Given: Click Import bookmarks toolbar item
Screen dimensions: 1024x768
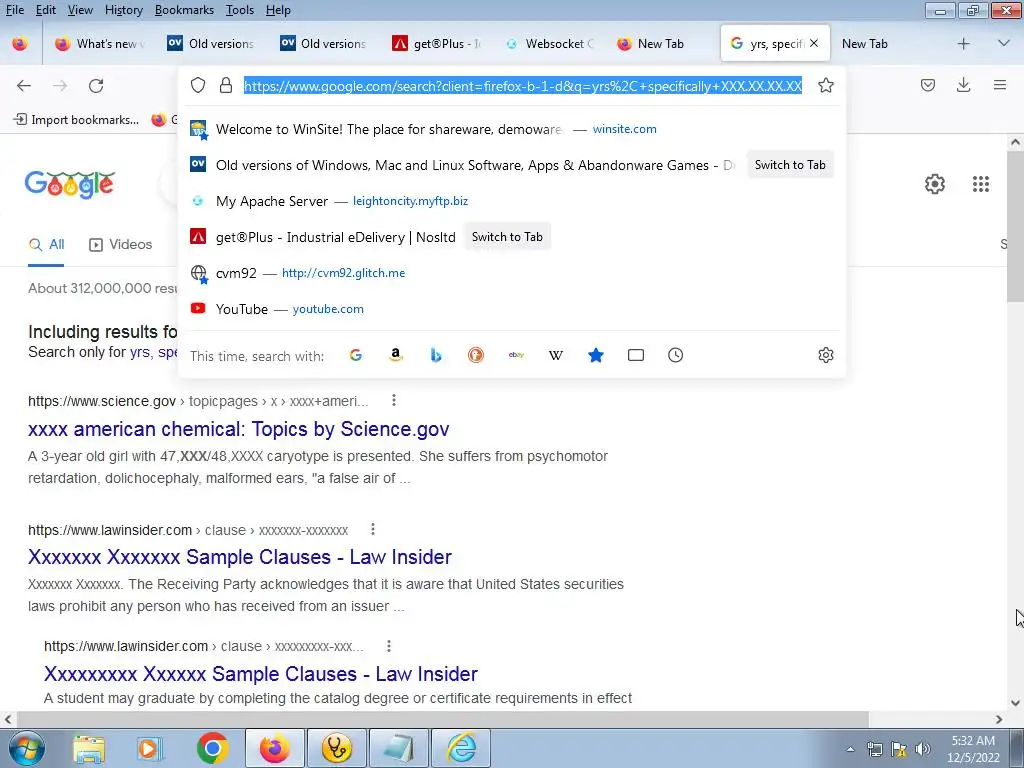Looking at the screenshot, I should [76, 120].
